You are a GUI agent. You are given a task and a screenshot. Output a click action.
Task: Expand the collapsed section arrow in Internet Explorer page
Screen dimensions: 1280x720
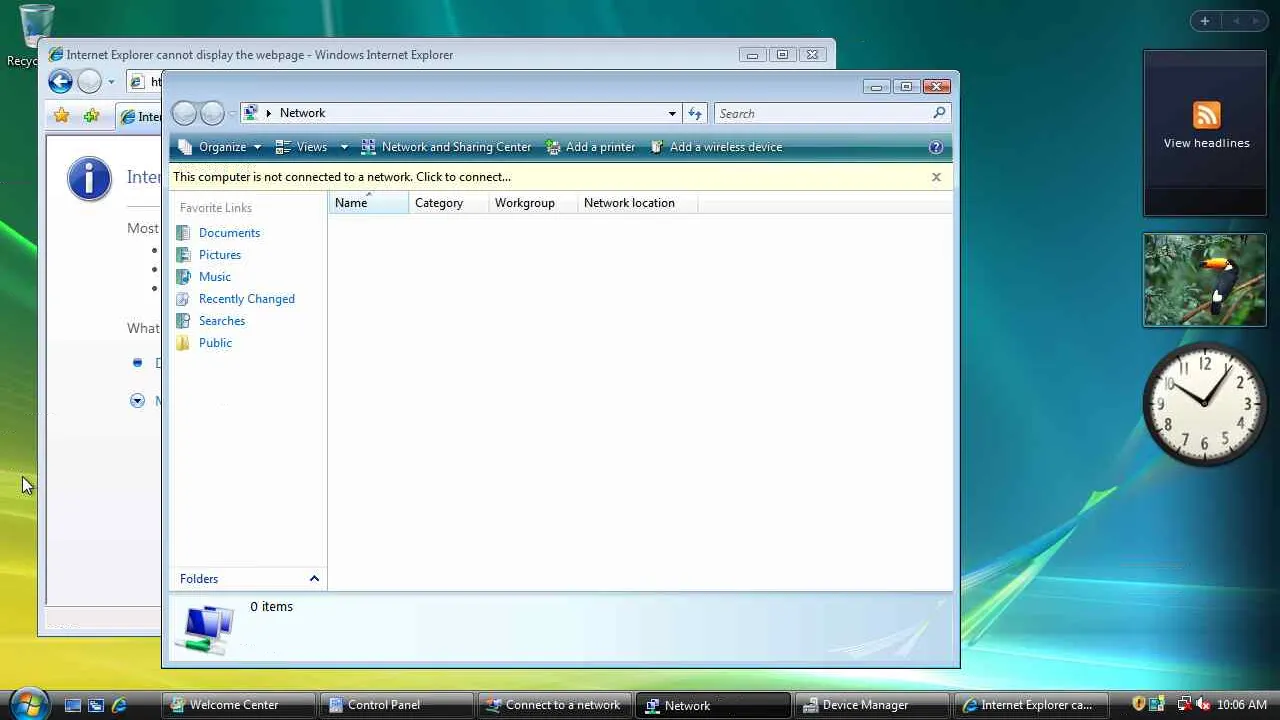[x=137, y=401]
